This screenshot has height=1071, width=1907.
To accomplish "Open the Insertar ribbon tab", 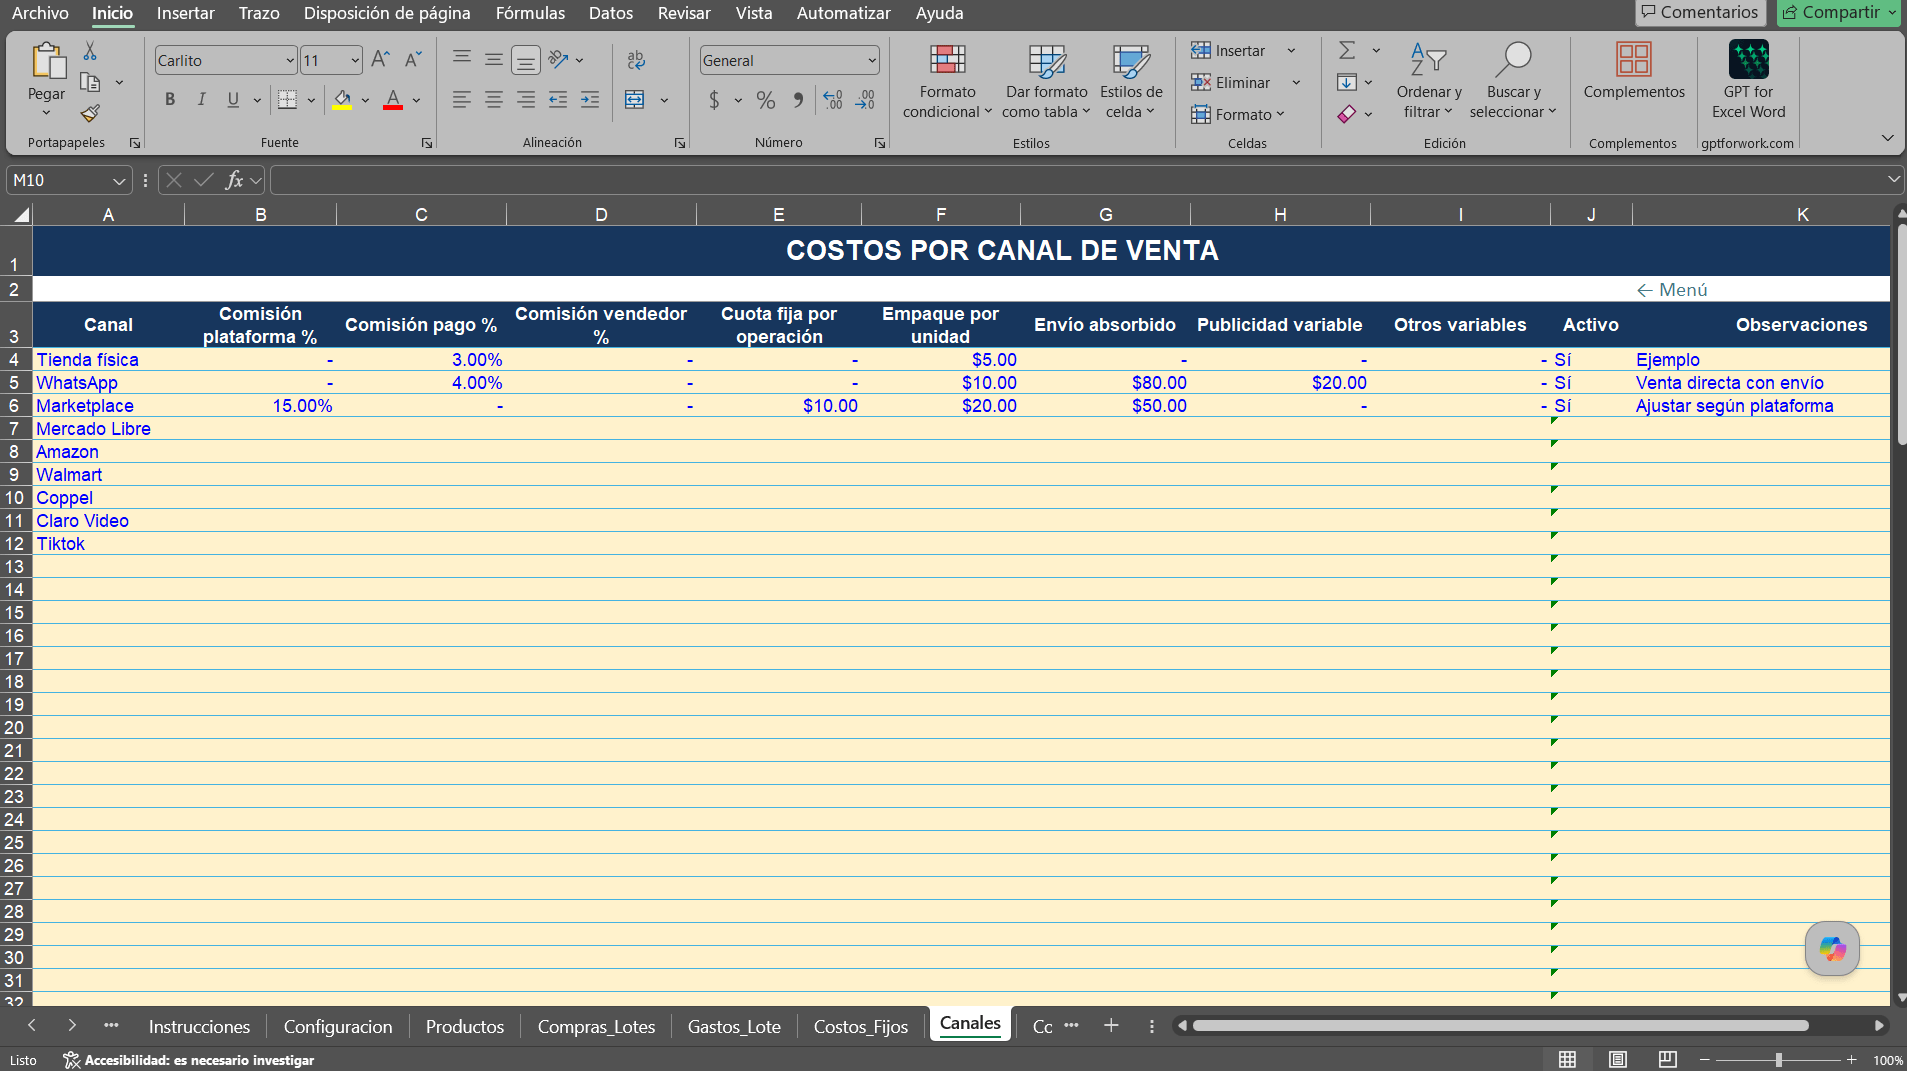I will [185, 13].
